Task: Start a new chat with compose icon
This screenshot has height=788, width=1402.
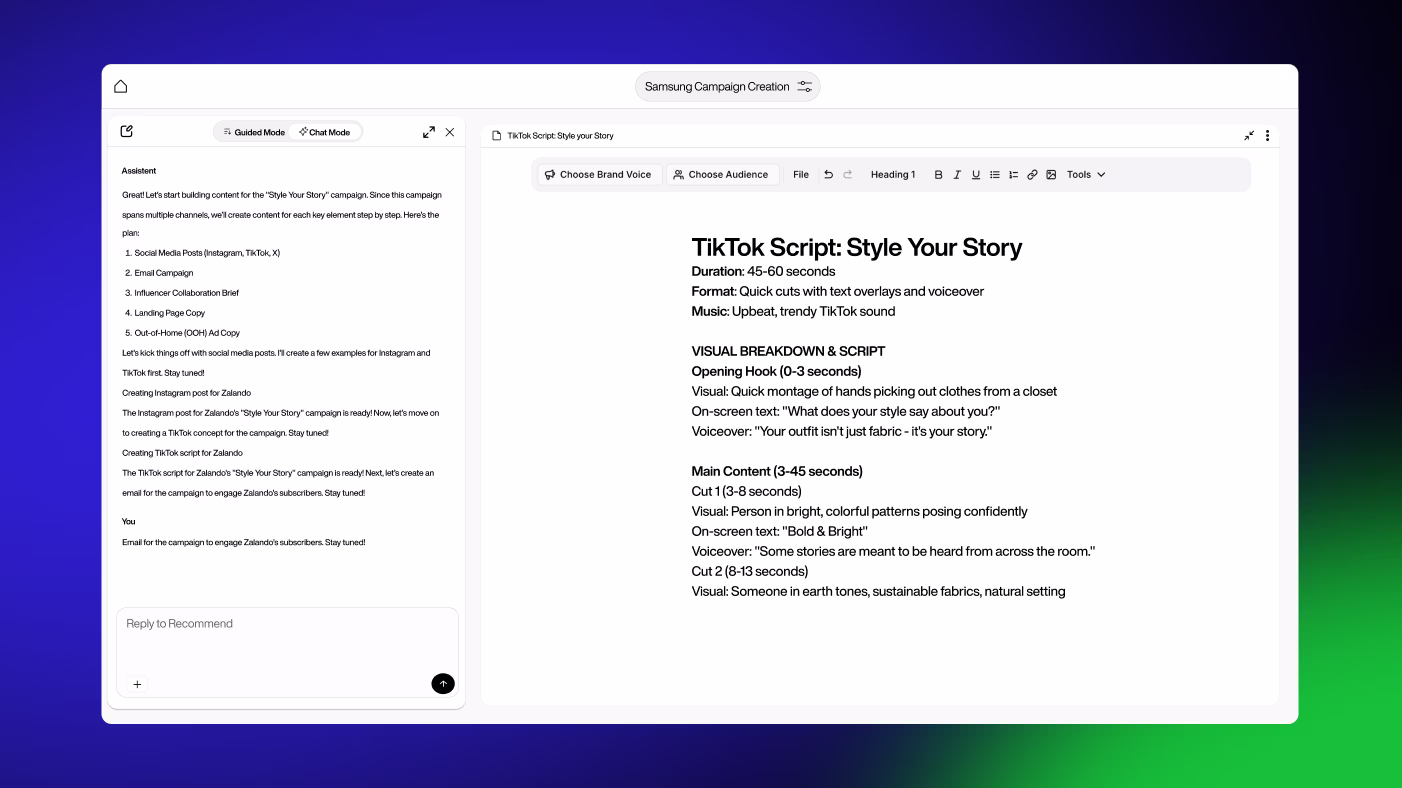Action: tap(127, 131)
